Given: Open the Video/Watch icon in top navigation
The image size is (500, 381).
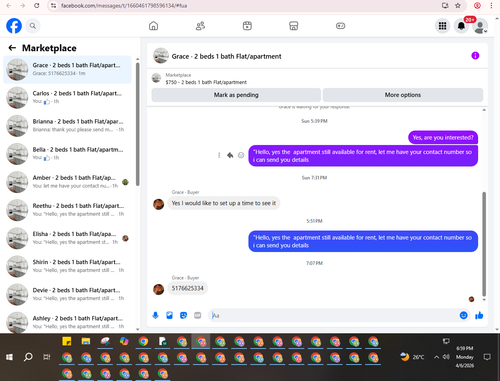Looking at the screenshot, I should pyautogui.click(x=247, y=26).
